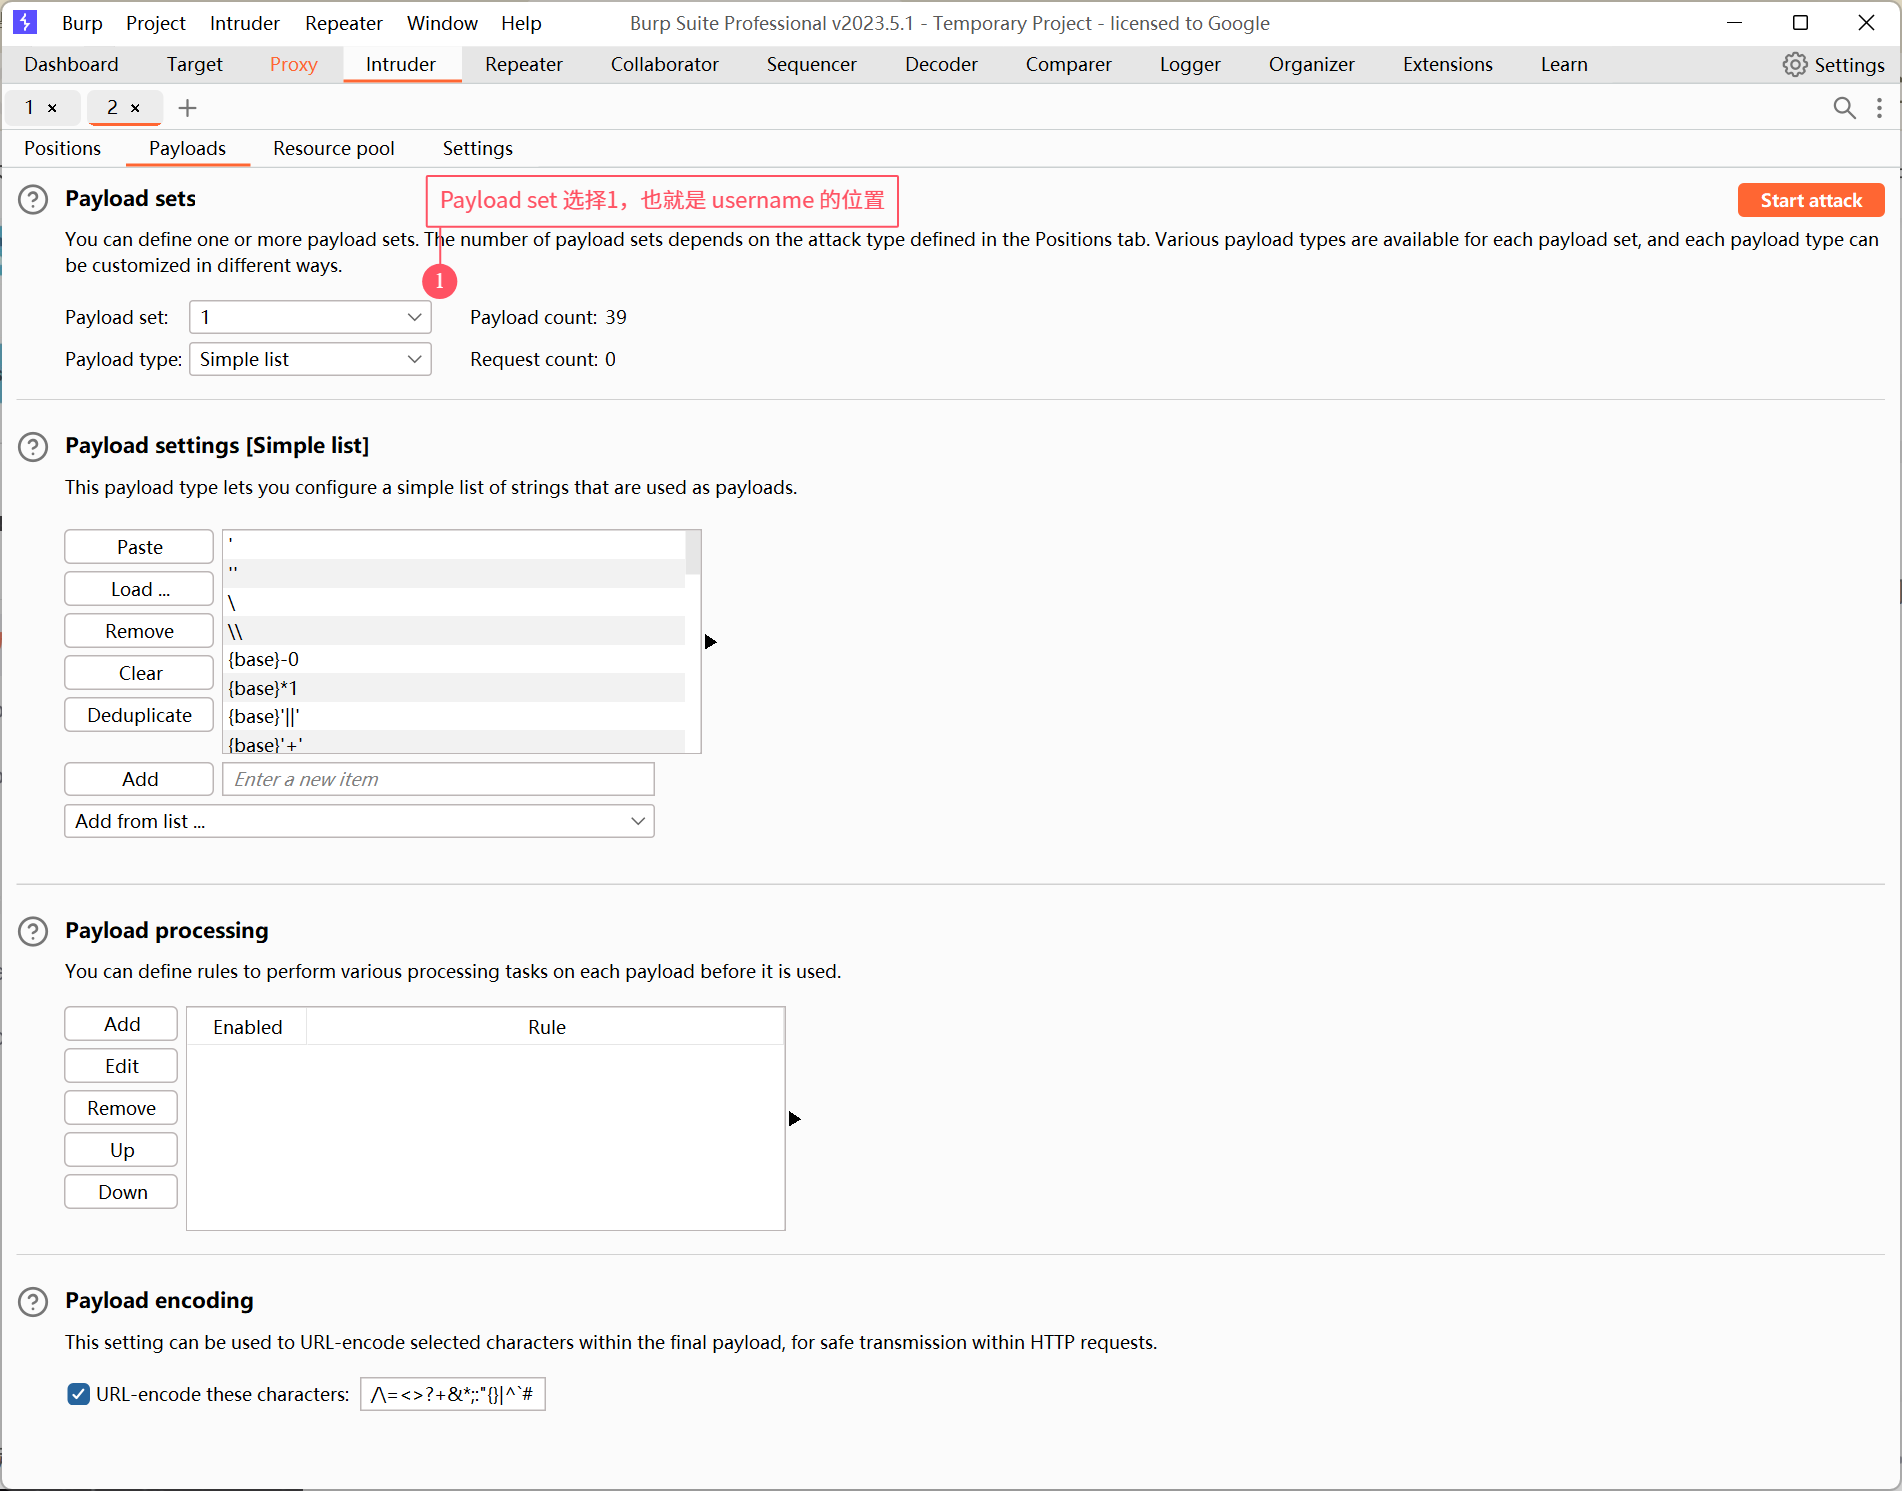Add a payload processing rule
Image resolution: width=1902 pixels, height=1491 pixels.
tap(121, 1024)
